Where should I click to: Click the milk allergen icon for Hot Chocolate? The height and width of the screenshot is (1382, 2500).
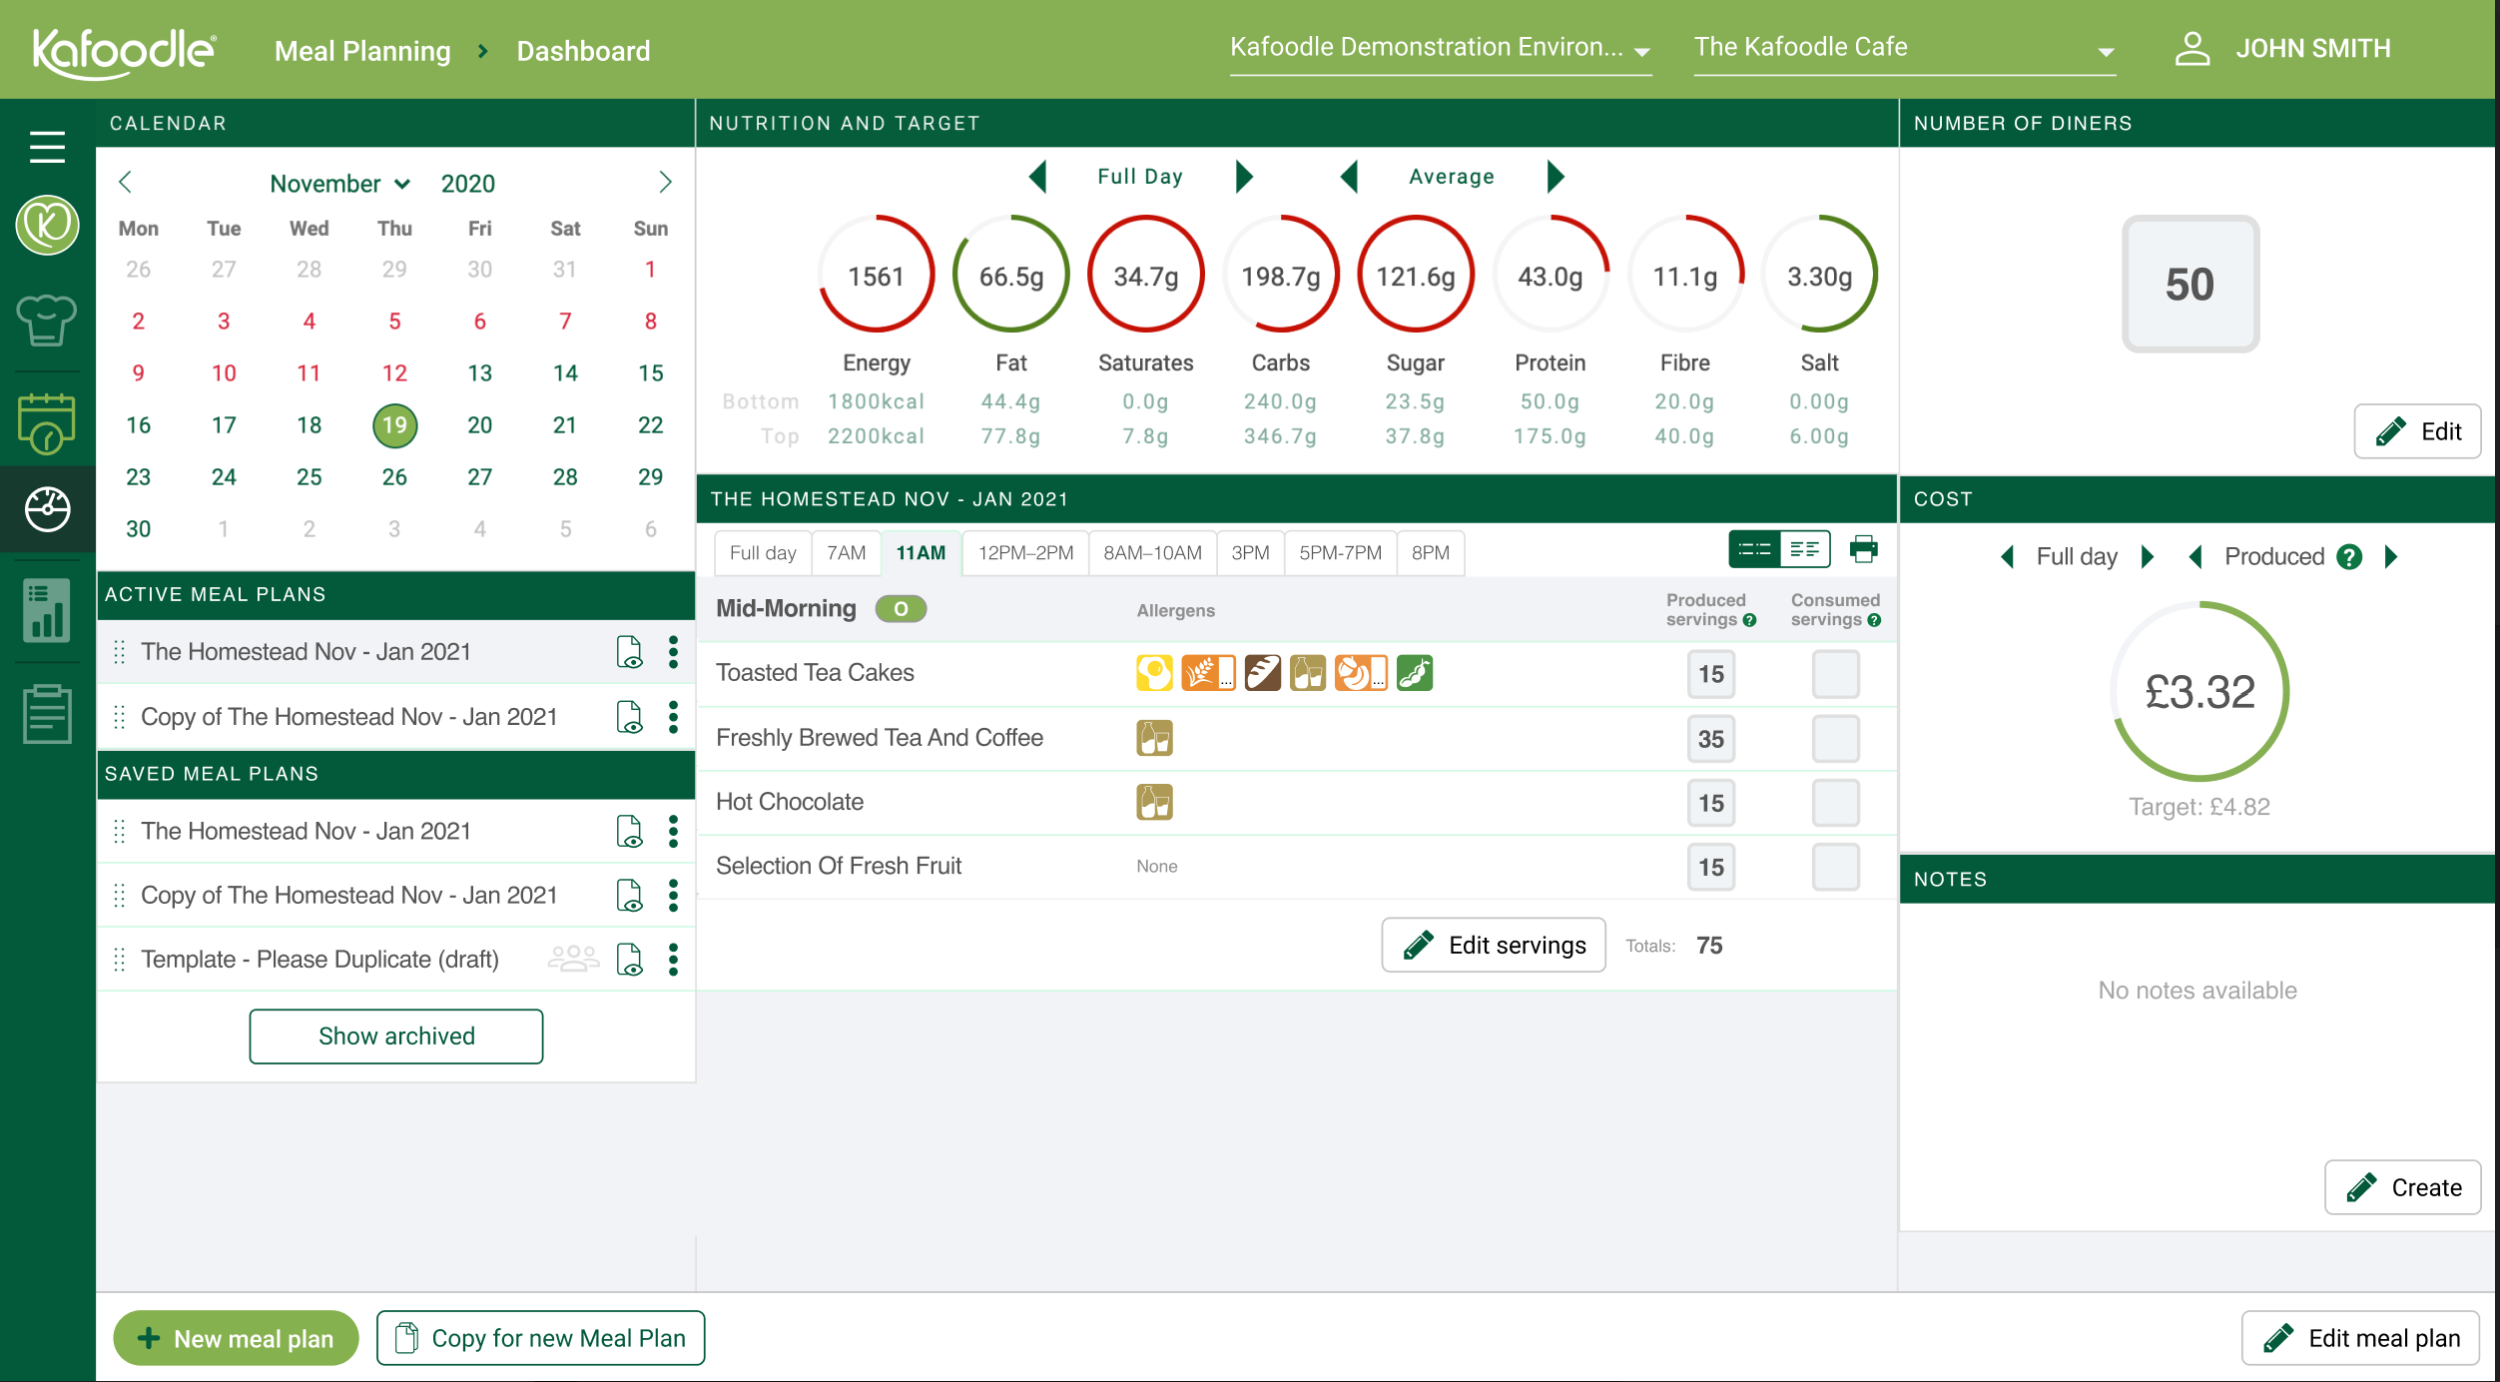point(1154,802)
